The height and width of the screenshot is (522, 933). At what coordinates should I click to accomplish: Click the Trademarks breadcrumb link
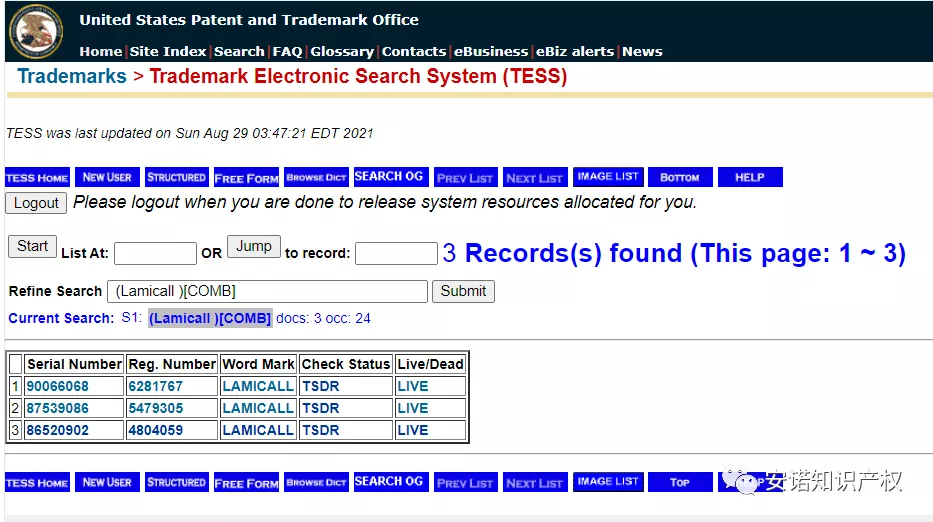72,76
